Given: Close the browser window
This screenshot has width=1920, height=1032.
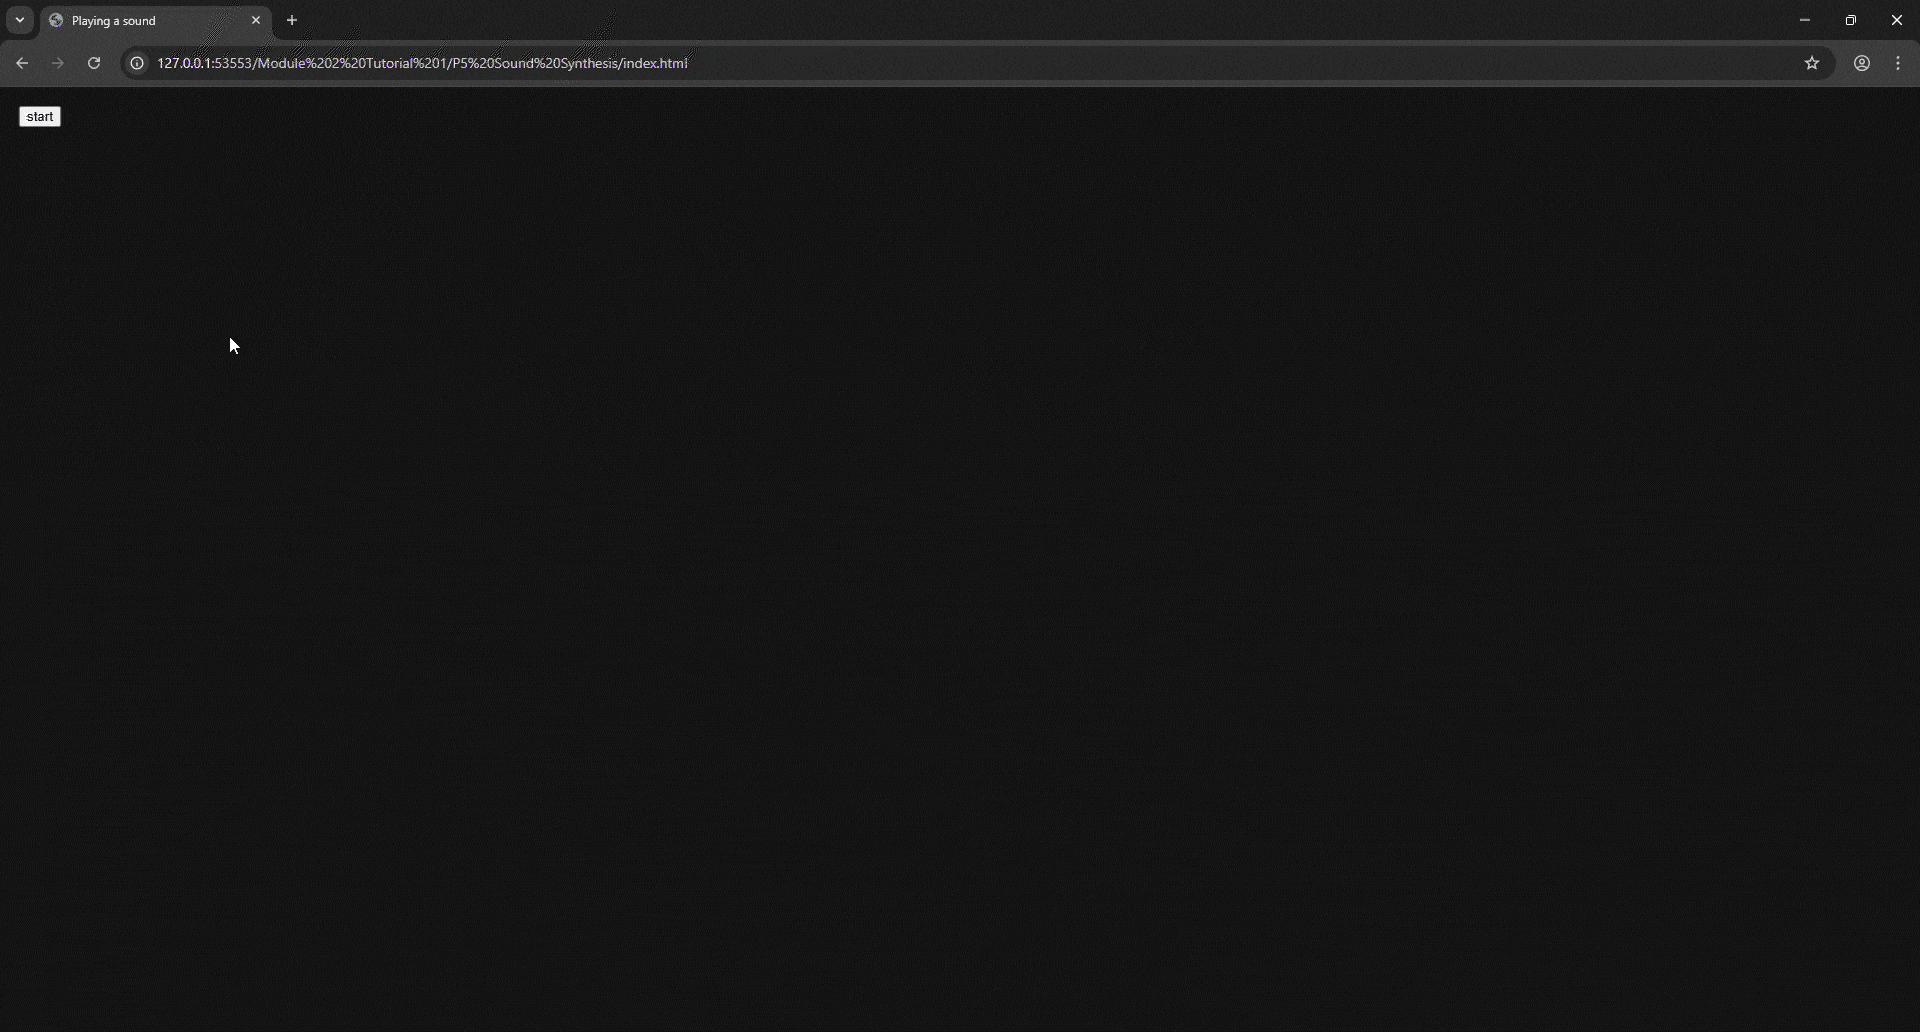Looking at the screenshot, I should point(1897,20).
